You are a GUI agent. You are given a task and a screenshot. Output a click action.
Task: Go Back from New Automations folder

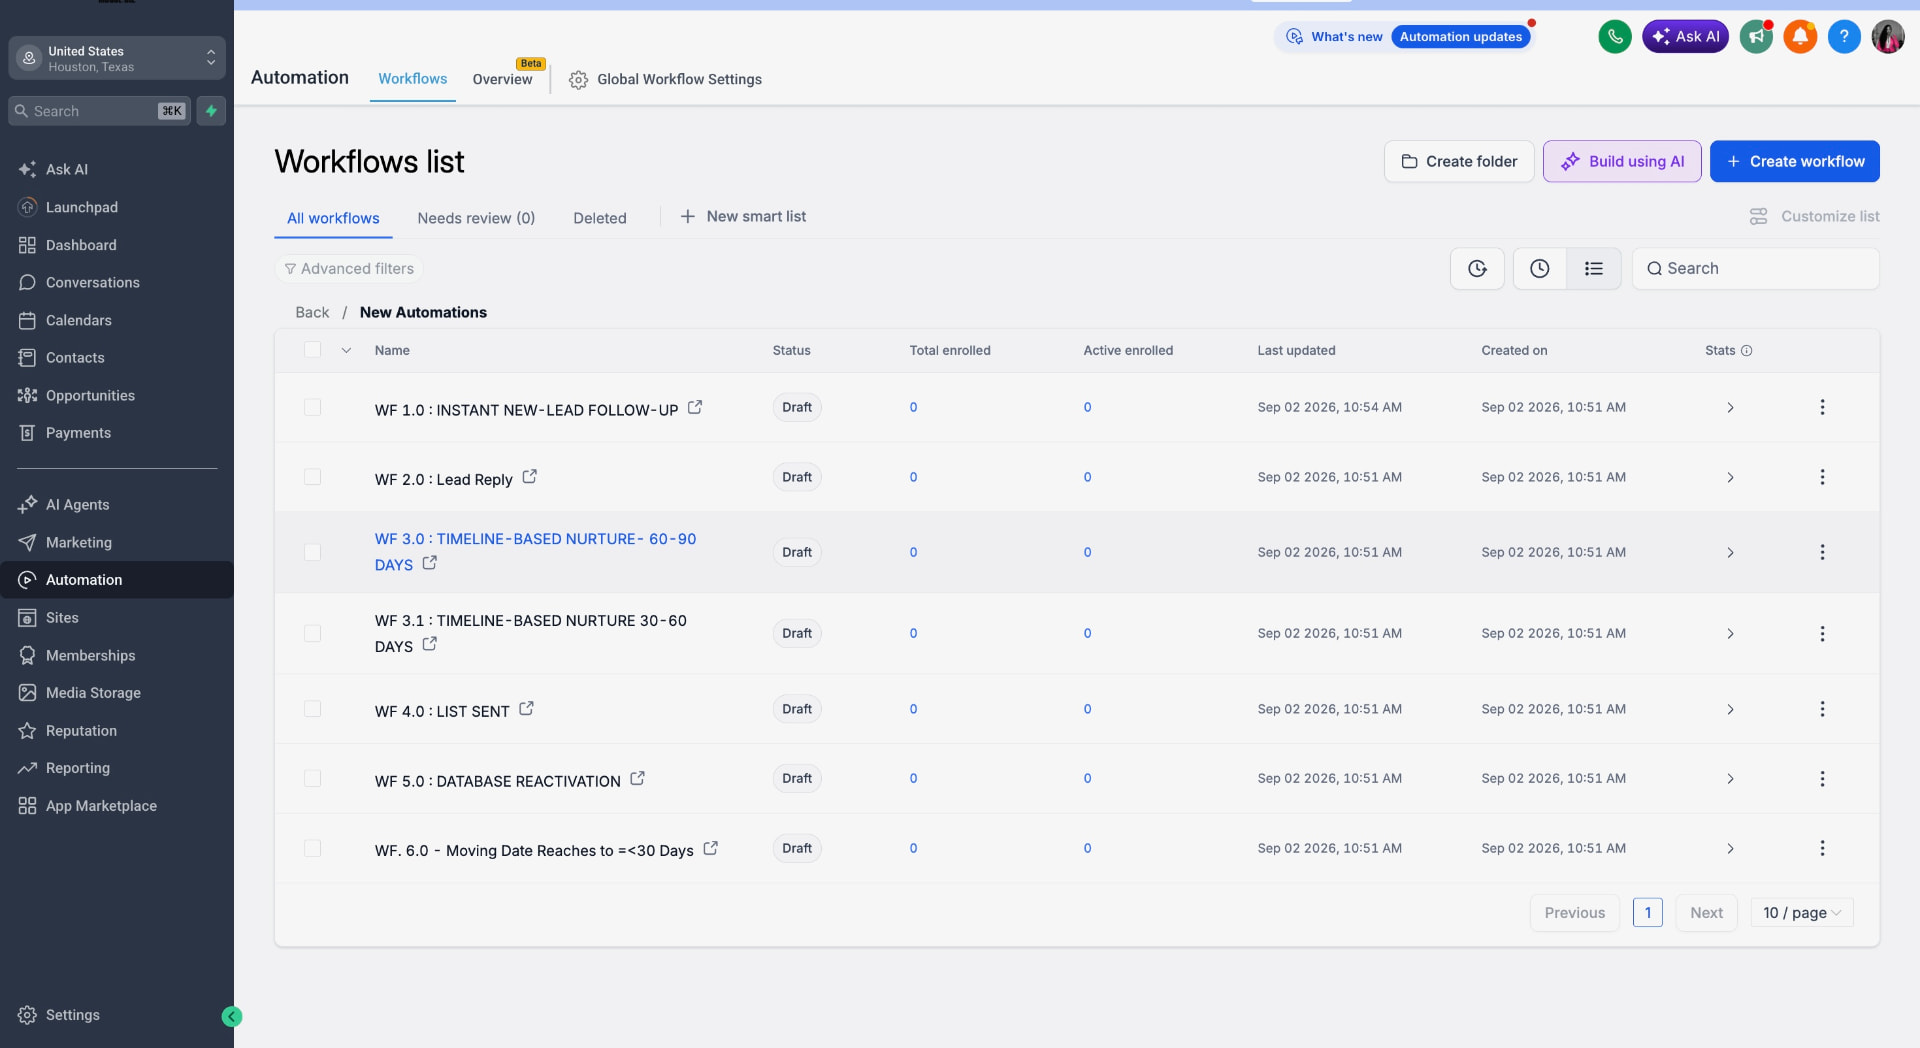pyautogui.click(x=312, y=312)
